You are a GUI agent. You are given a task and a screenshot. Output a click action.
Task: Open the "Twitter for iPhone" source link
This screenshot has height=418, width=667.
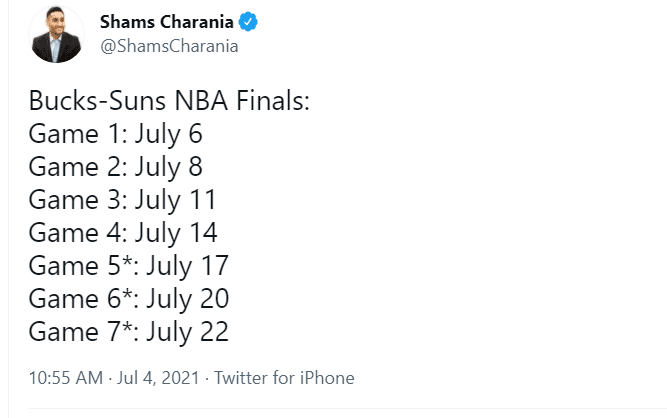pyautogui.click(x=284, y=378)
